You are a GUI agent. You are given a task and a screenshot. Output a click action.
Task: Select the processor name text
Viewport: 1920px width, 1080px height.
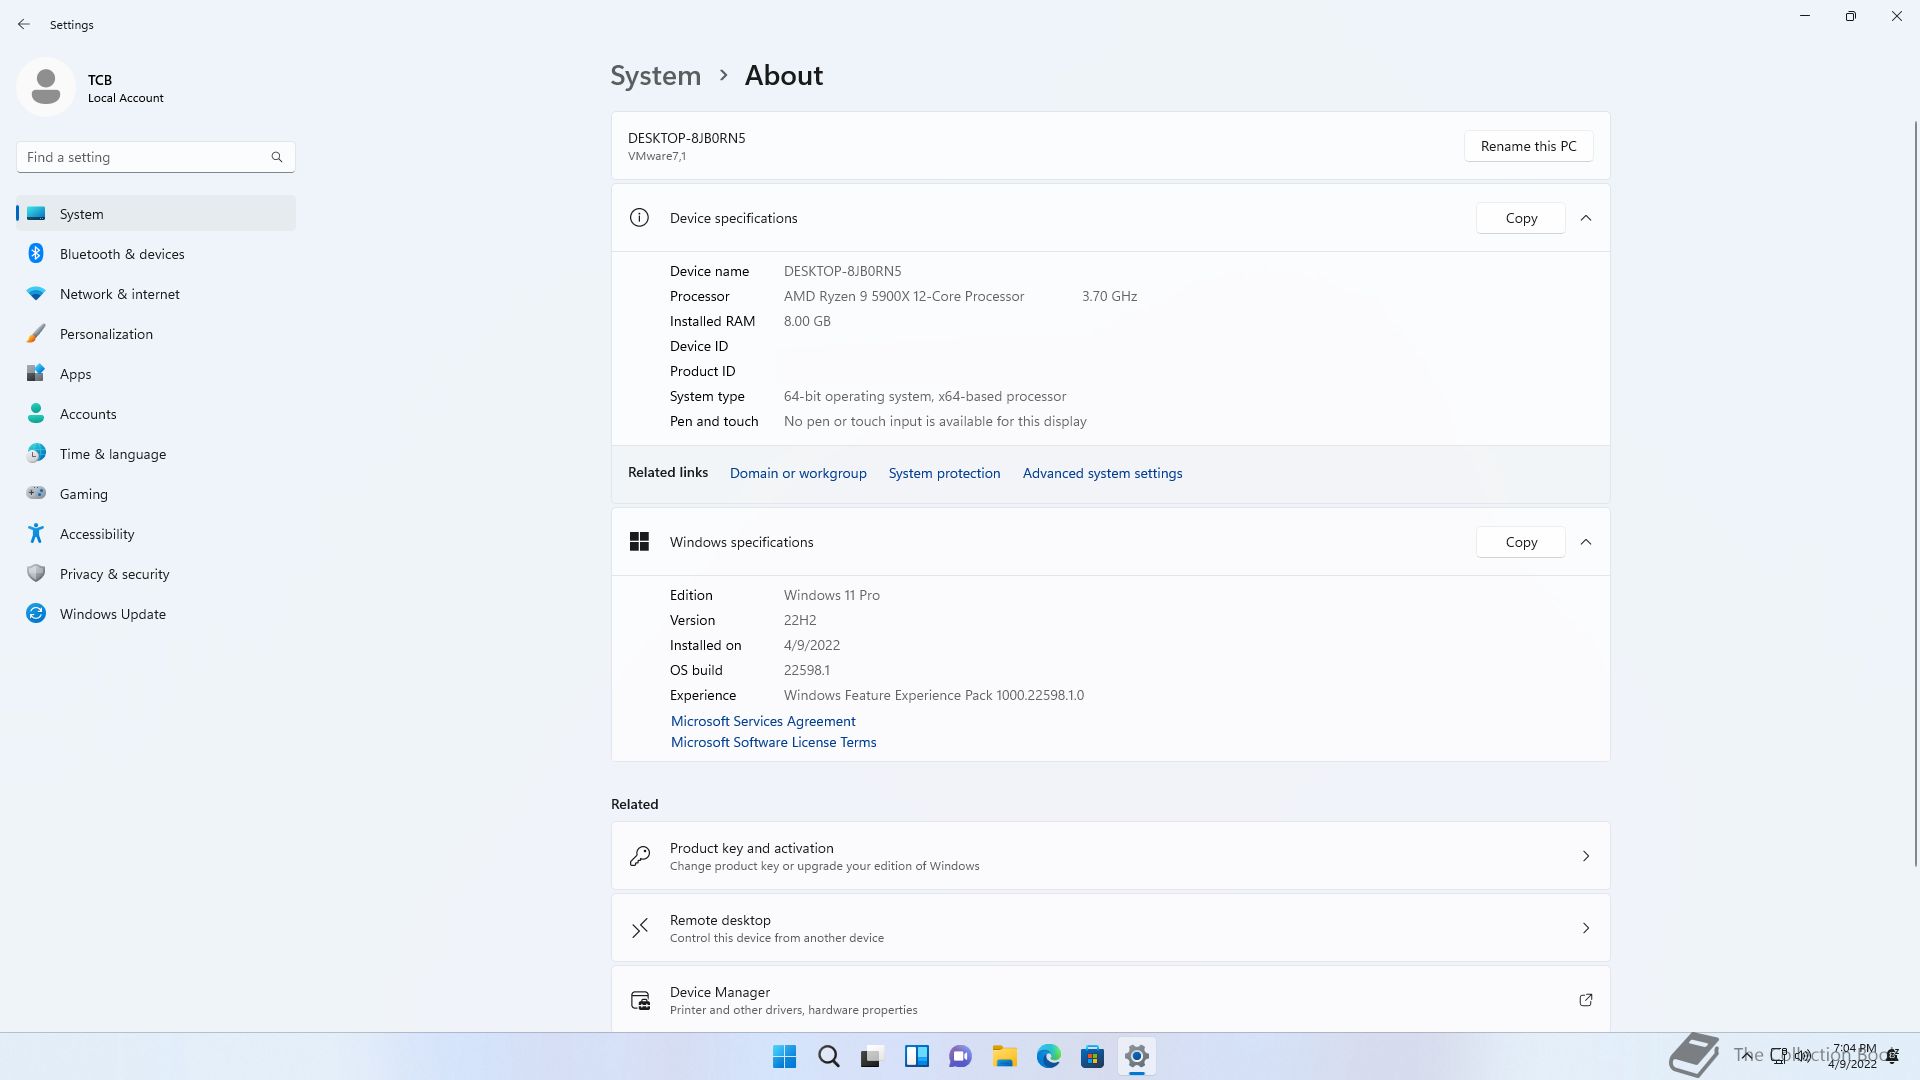pos(904,296)
